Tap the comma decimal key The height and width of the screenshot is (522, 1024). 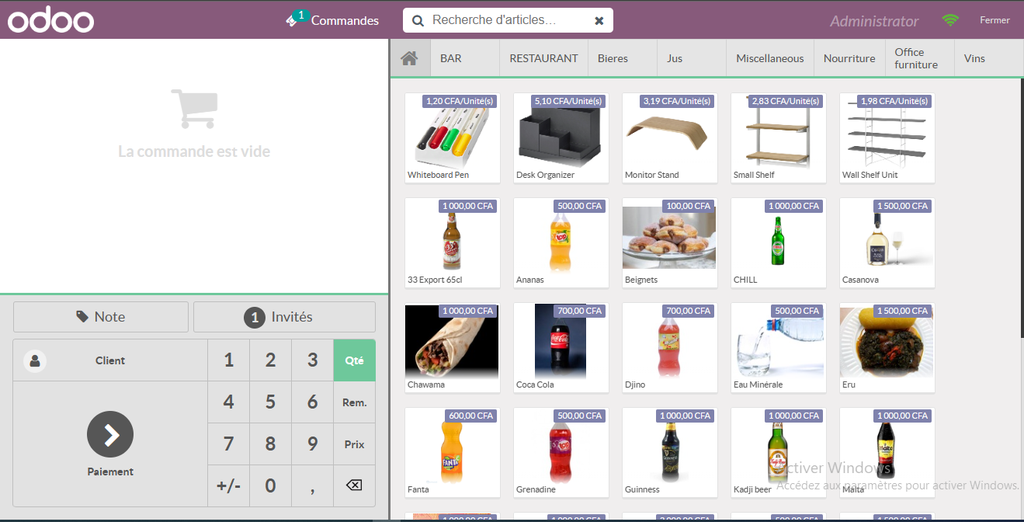[x=312, y=485]
